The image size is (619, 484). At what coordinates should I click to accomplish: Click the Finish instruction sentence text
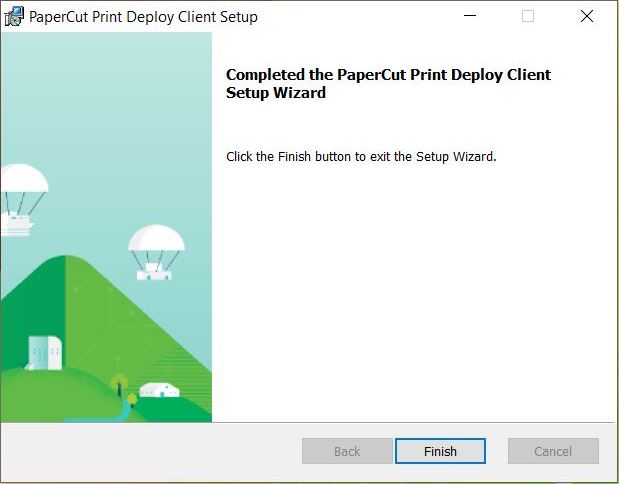[x=361, y=157]
